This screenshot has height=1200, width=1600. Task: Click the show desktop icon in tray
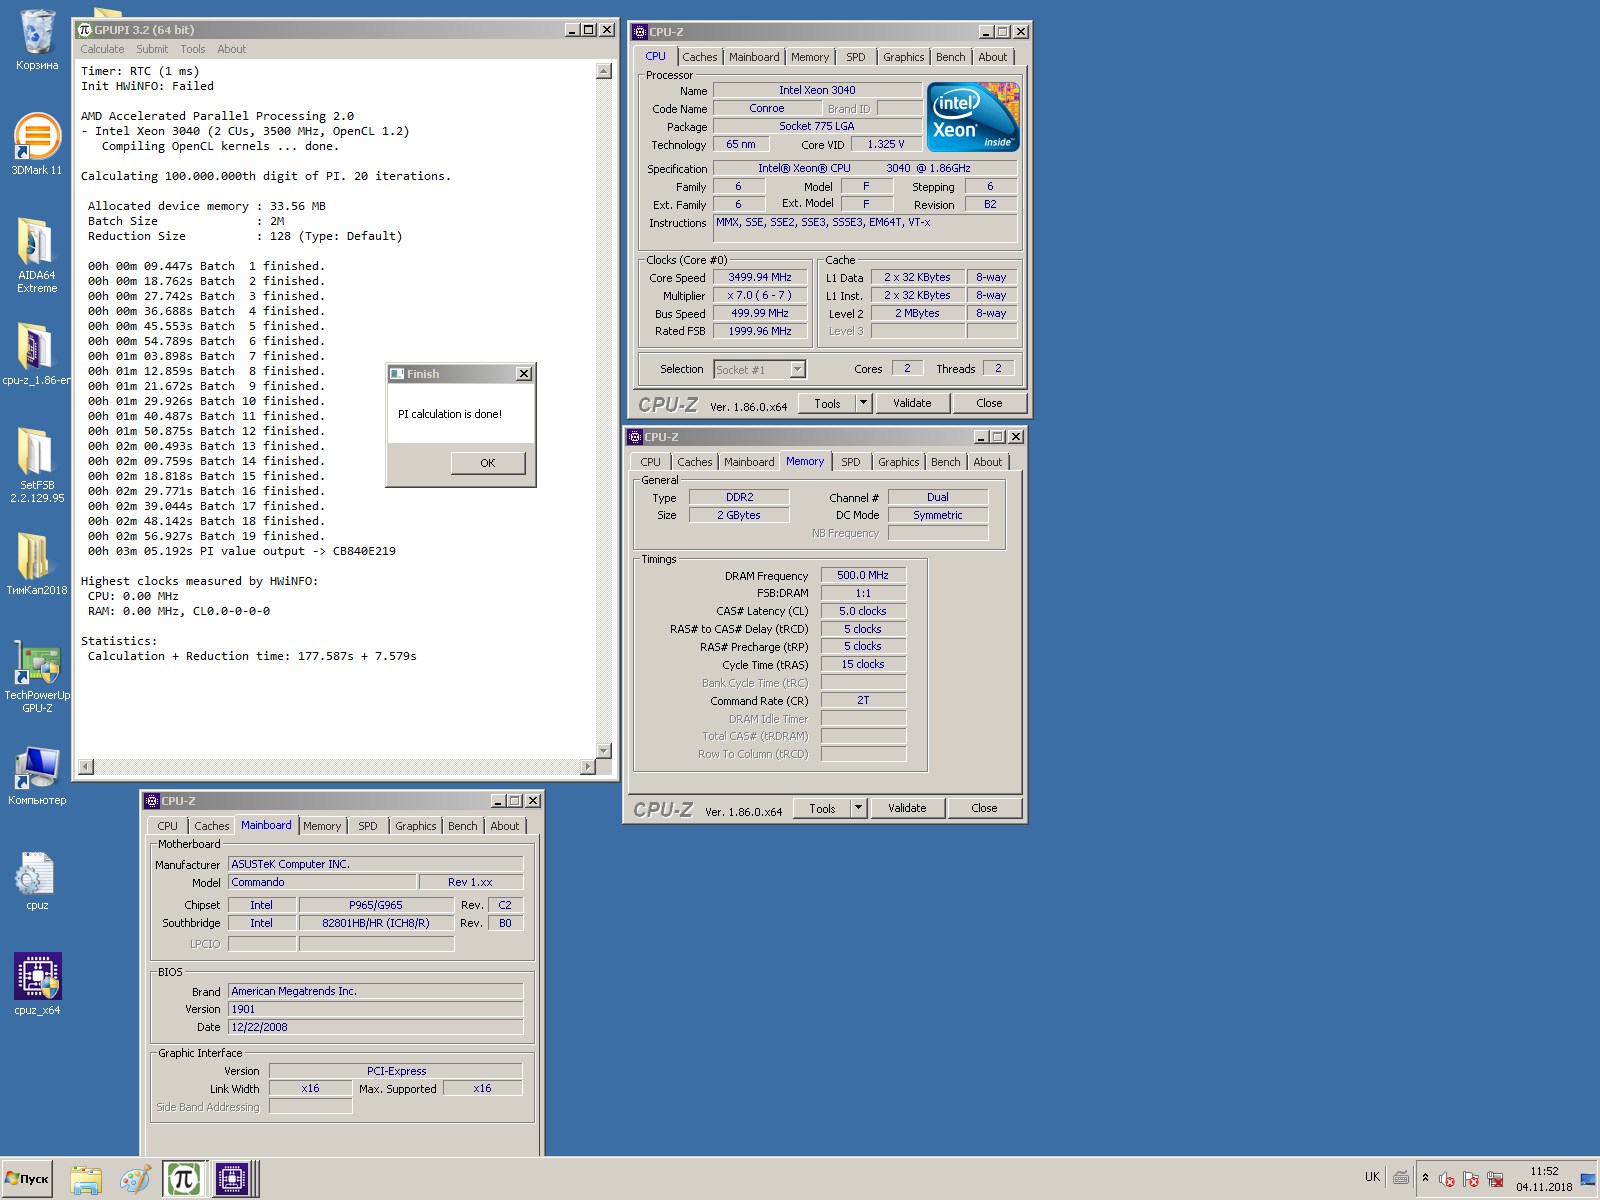(x=1587, y=1179)
